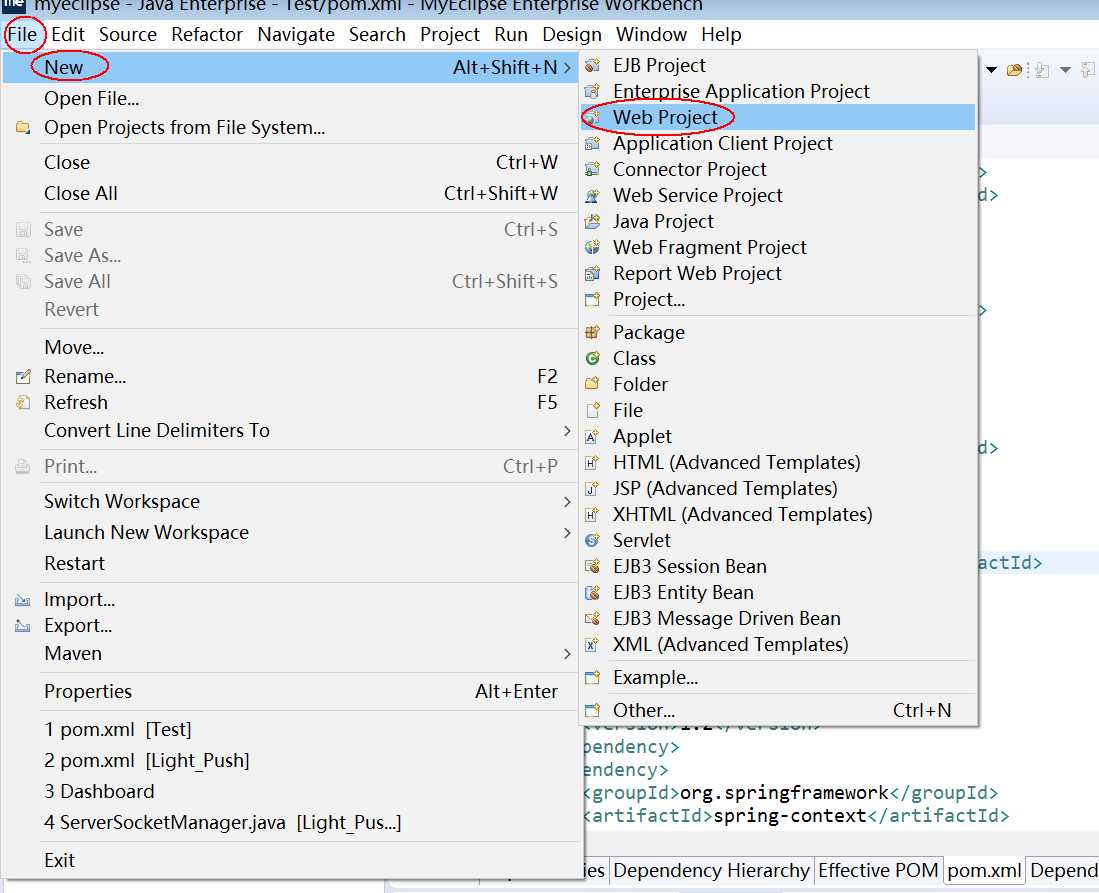Open recent 4 ServerSocketManager.java
This screenshot has height=893, width=1099.
293,822
